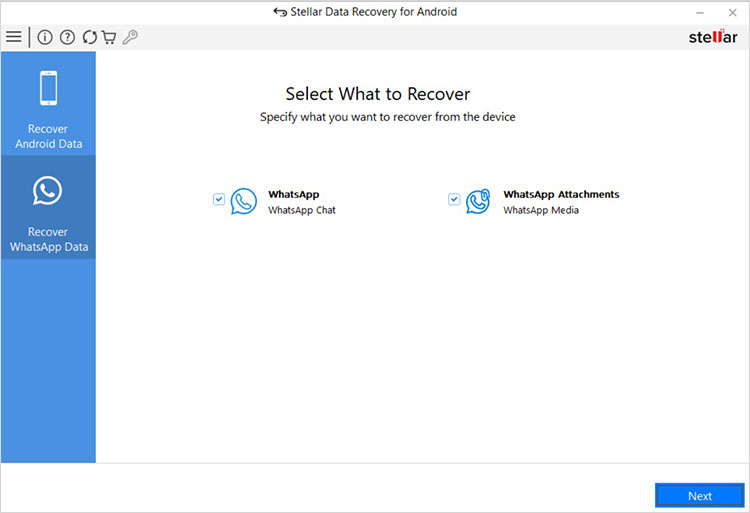This screenshot has height=513, width=750.
Task: Click the info (i) toolbar icon
Action: [45, 37]
